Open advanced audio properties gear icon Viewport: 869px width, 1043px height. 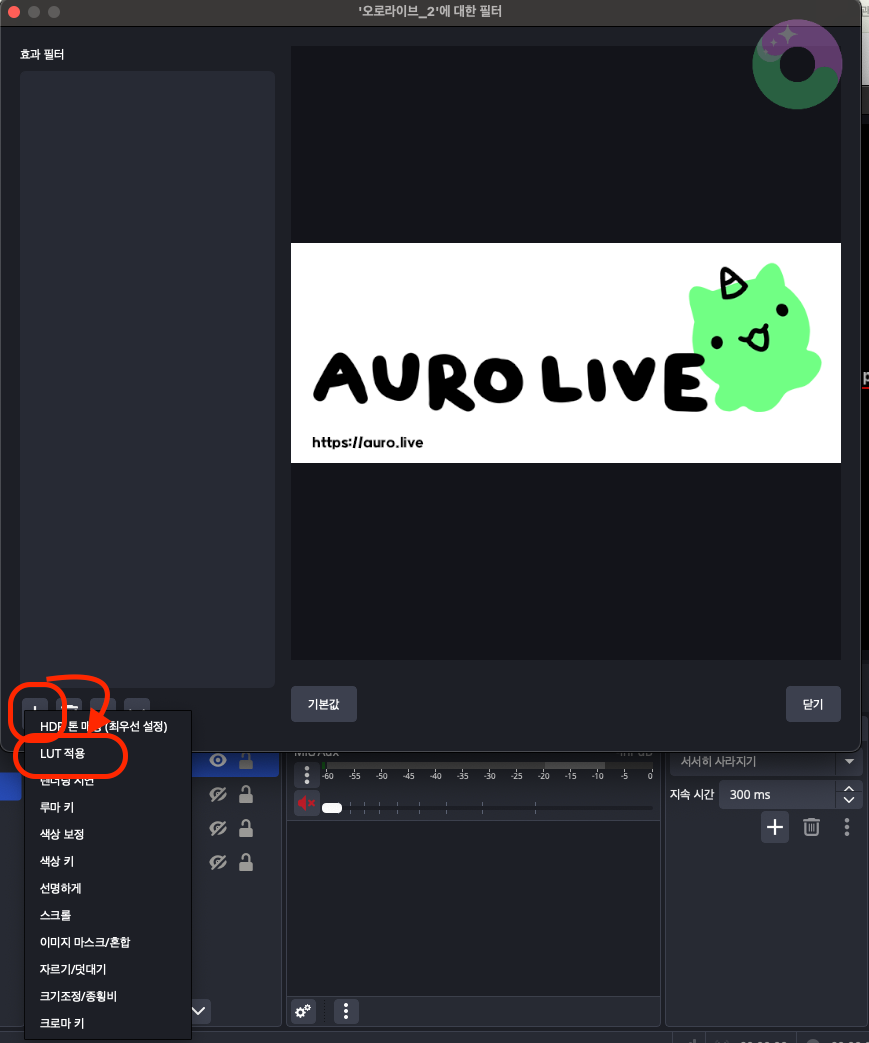(x=303, y=1012)
